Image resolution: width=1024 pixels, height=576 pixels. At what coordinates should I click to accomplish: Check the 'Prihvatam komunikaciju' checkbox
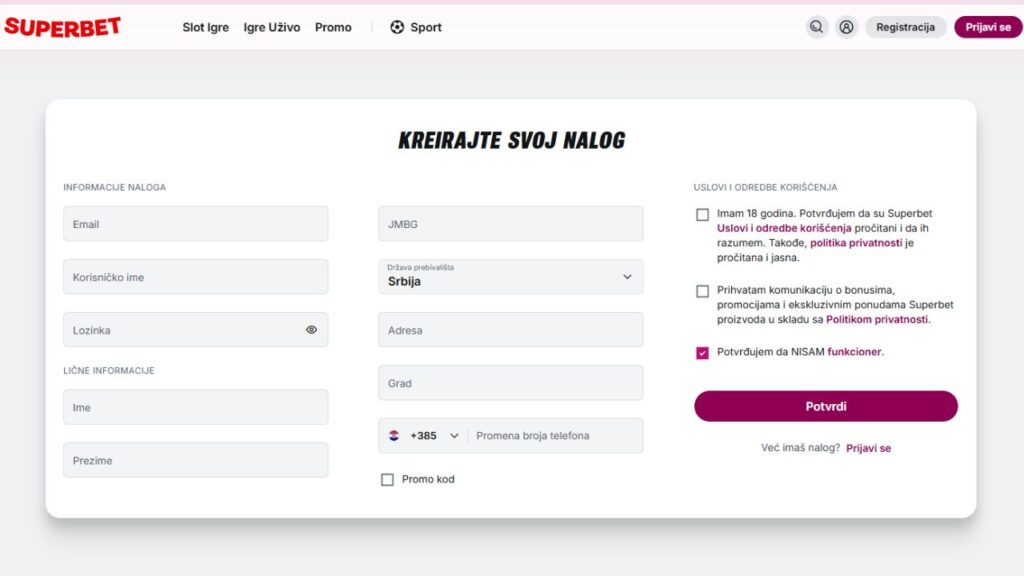coord(702,291)
